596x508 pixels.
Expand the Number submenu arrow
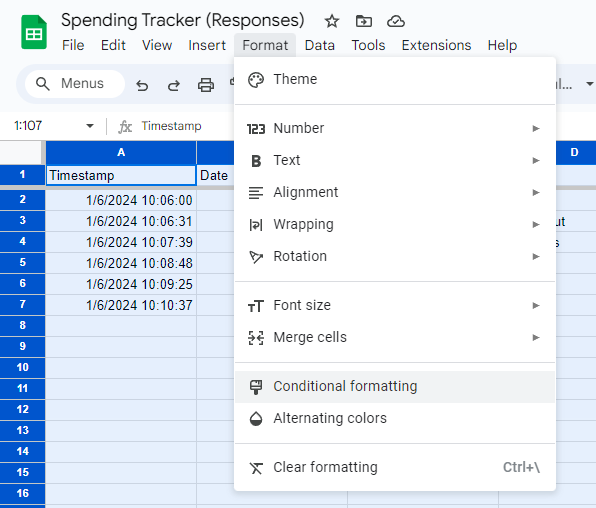pyautogui.click(x=536, y=129)
